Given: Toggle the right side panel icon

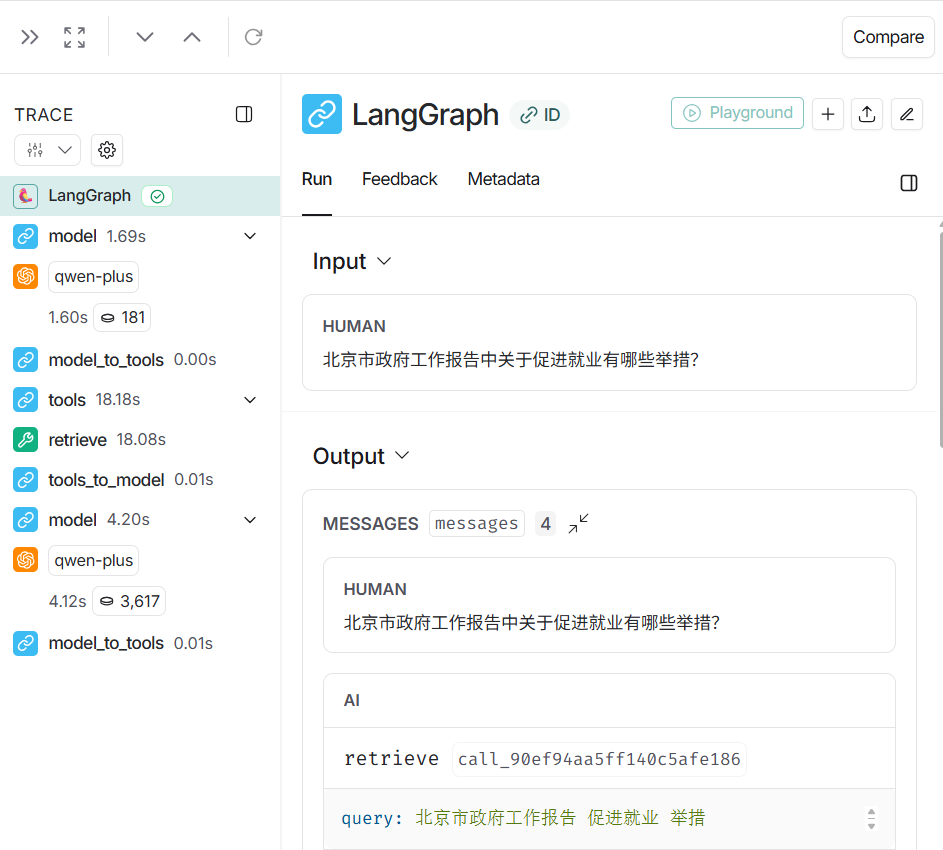Looking at the screenshot, I should [909, 183].
